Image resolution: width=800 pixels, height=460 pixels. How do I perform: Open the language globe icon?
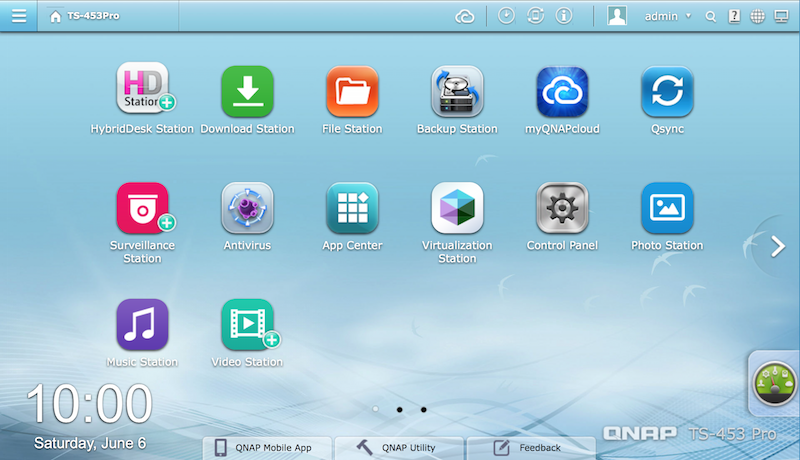pos(758,16)
